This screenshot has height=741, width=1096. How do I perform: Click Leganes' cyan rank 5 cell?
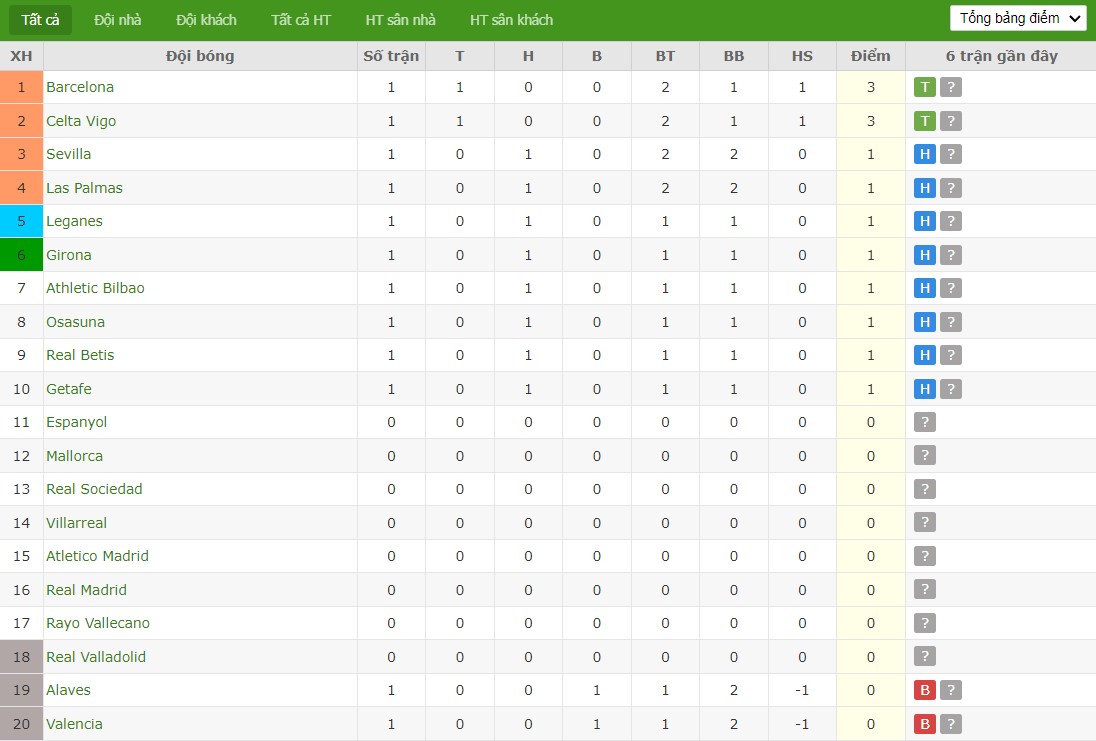coord(22,222)
